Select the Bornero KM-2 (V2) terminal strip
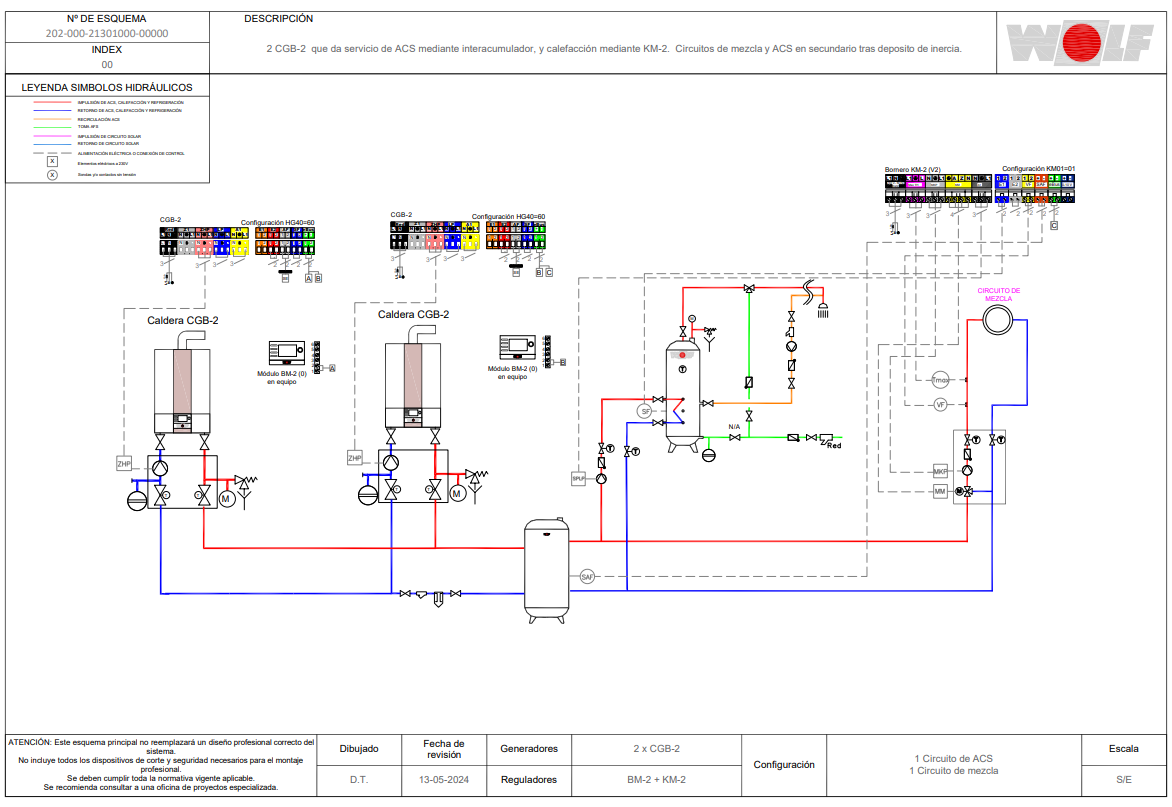The width and height of the screenshot is (1172, 807). (938, 189)
